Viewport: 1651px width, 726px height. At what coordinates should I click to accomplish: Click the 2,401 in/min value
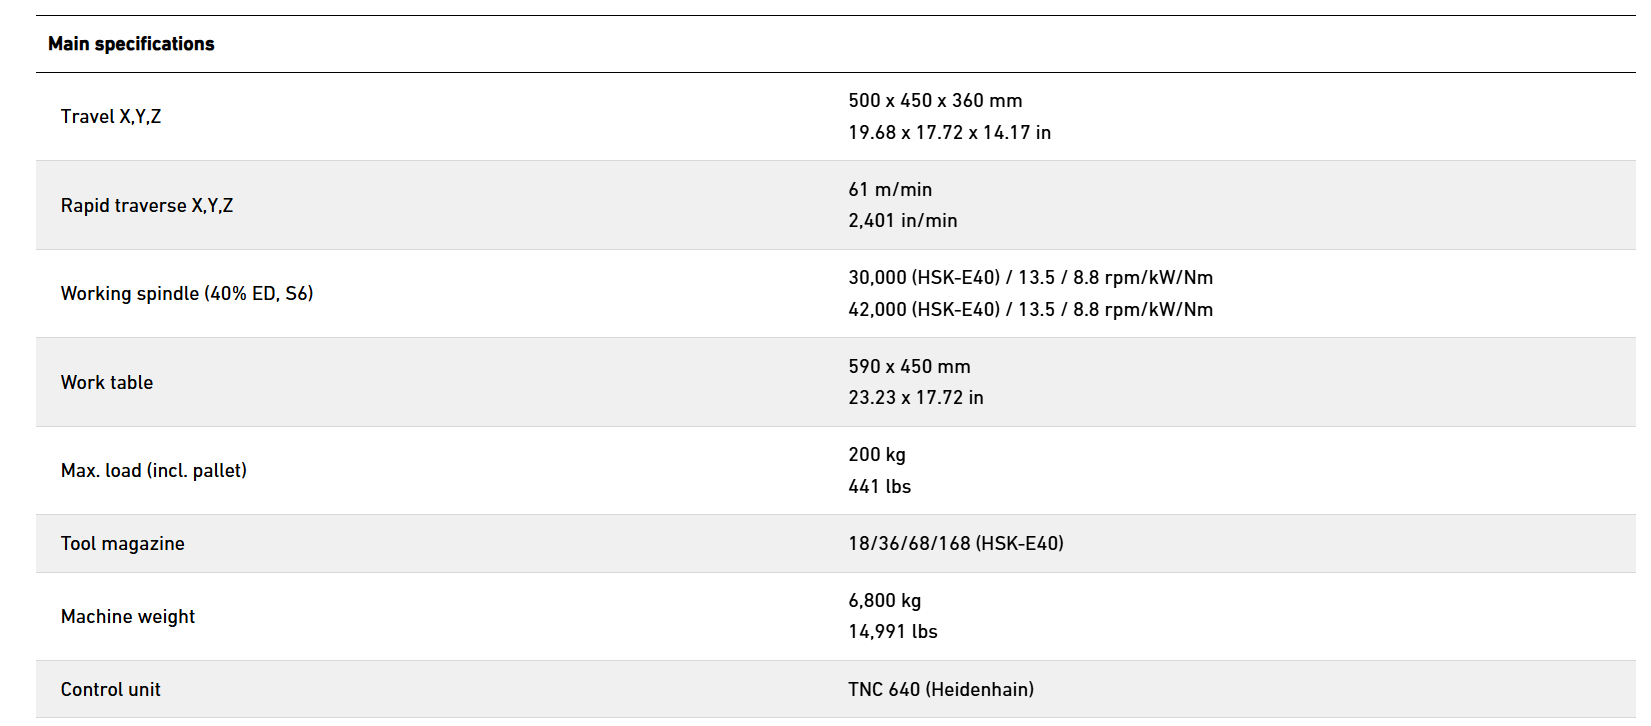tap(902, 221)
